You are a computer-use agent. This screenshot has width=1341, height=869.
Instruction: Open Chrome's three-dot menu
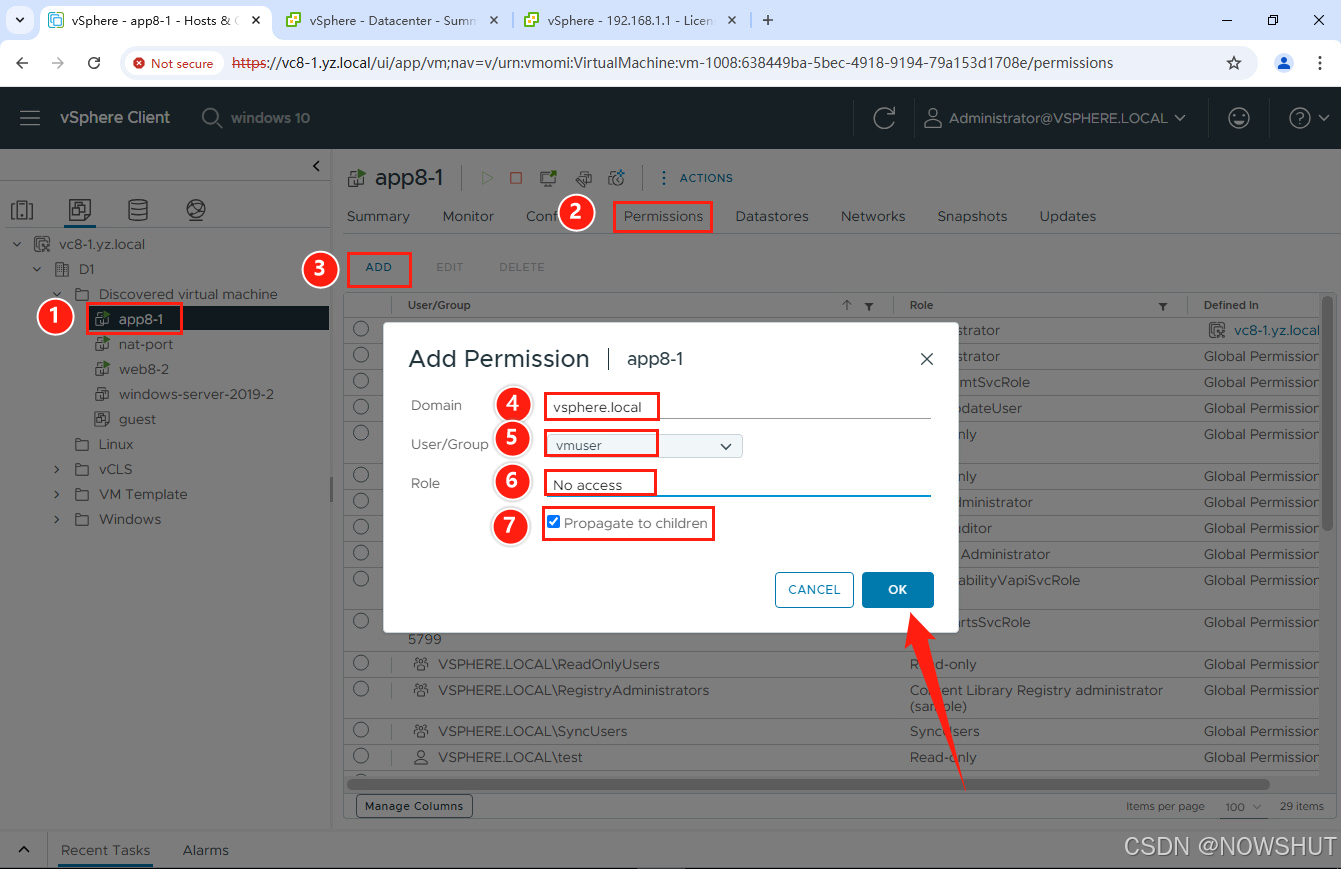click(1320, 63)
